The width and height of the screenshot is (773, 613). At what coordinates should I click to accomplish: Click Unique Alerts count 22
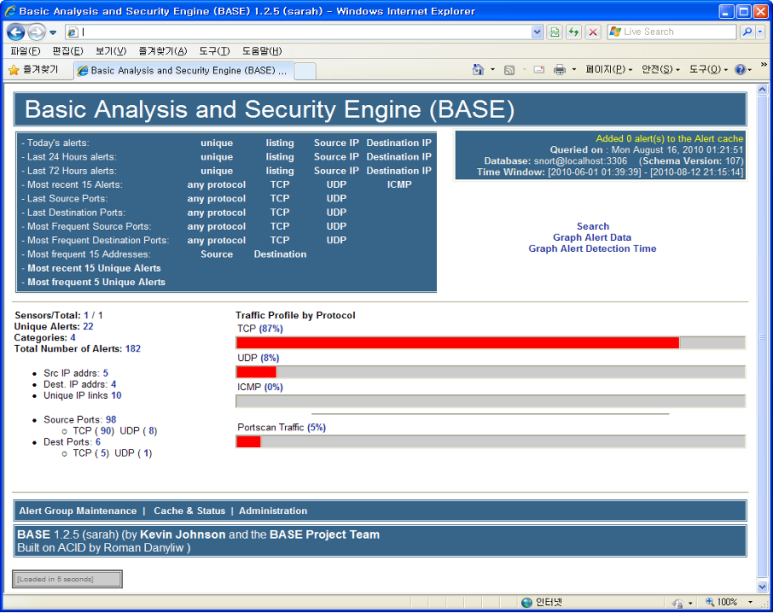(x=88, y=326)
